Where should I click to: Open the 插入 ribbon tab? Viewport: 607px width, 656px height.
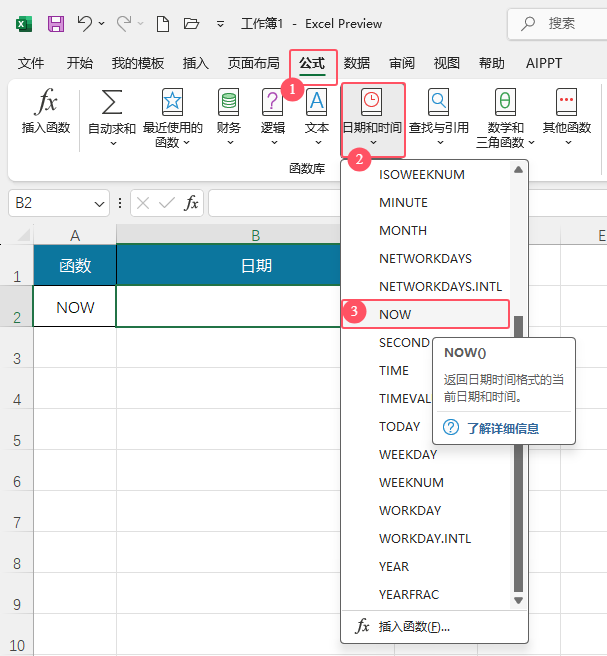[x=196, y=63]
